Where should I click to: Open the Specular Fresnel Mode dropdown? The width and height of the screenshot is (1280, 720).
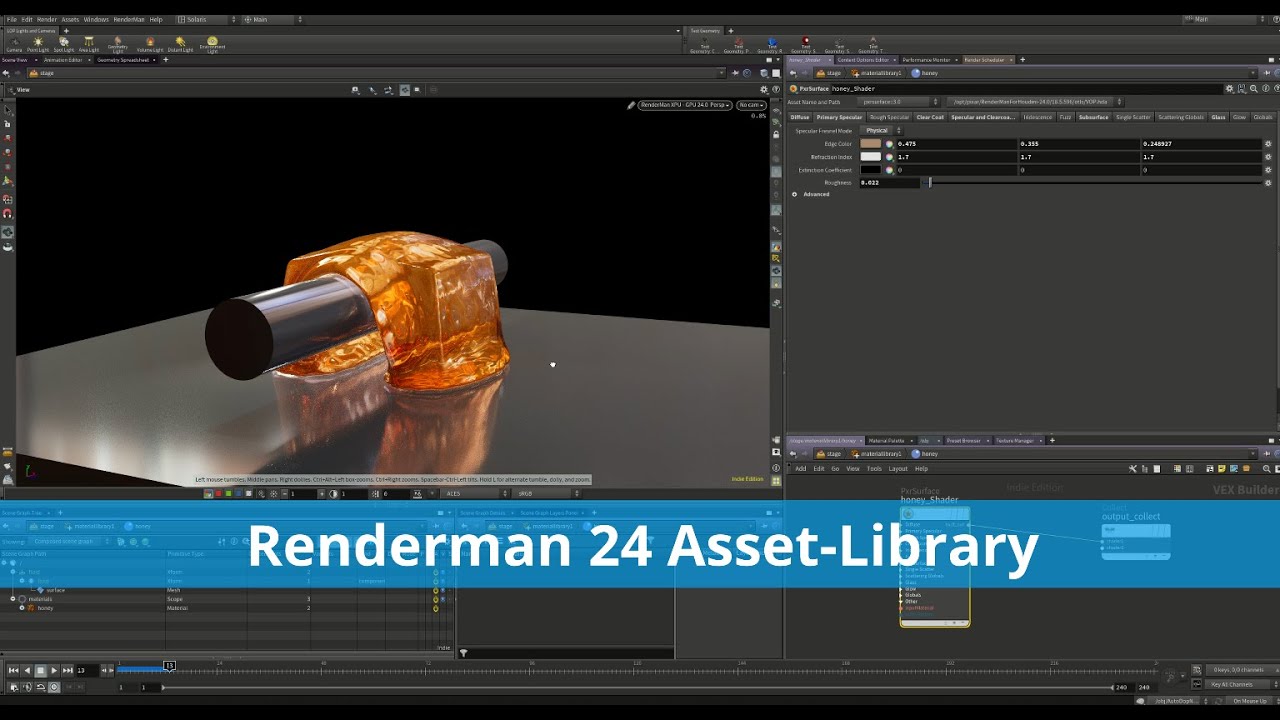[883, 130]
